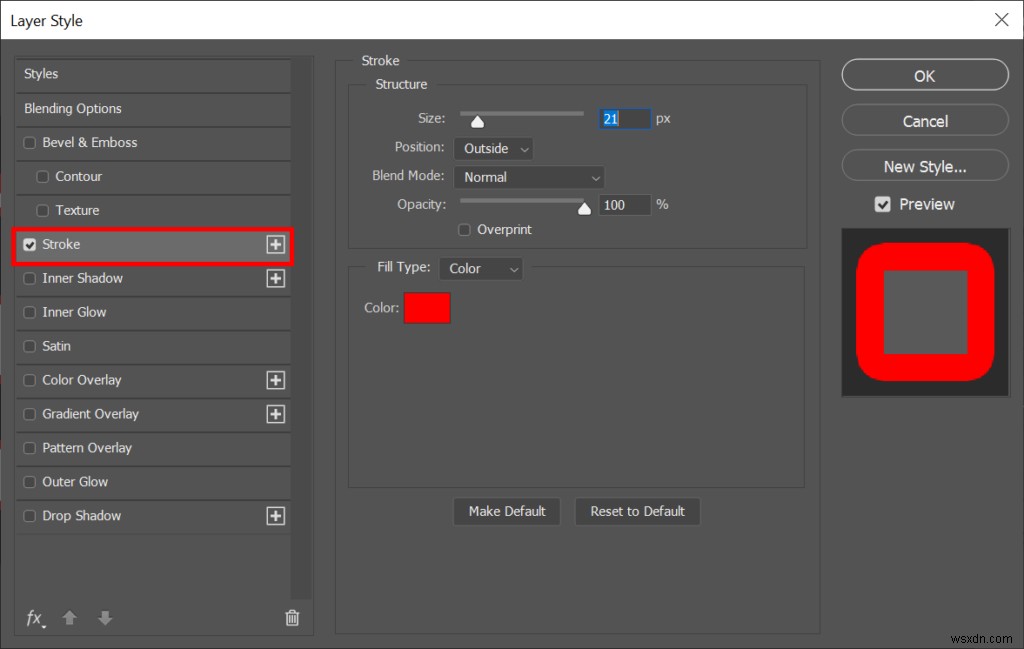Add another Drop Shadow using its plus icon
The image size is (1024, 649).
pos(277,516)
